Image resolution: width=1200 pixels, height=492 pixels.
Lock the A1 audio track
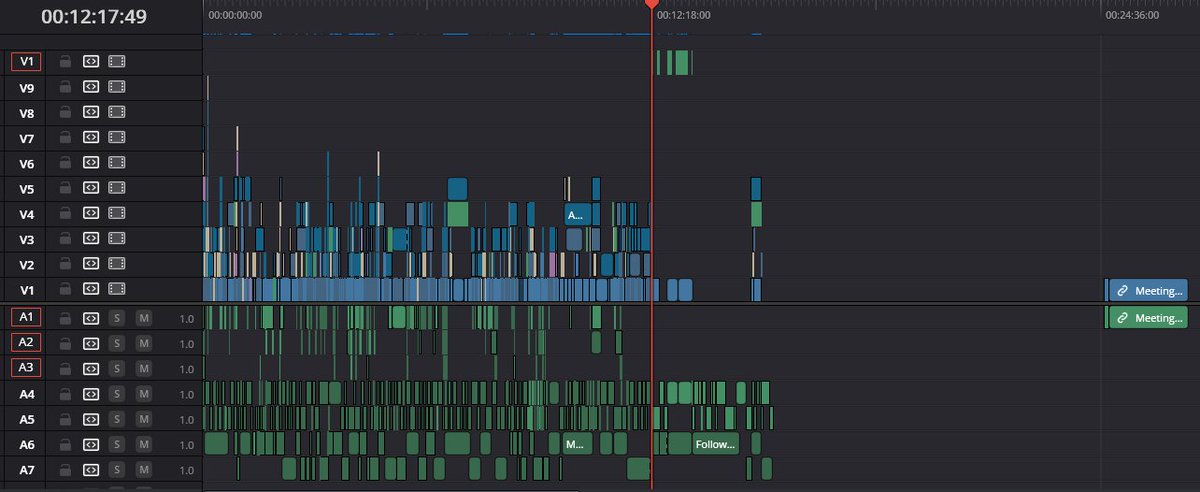65,317
